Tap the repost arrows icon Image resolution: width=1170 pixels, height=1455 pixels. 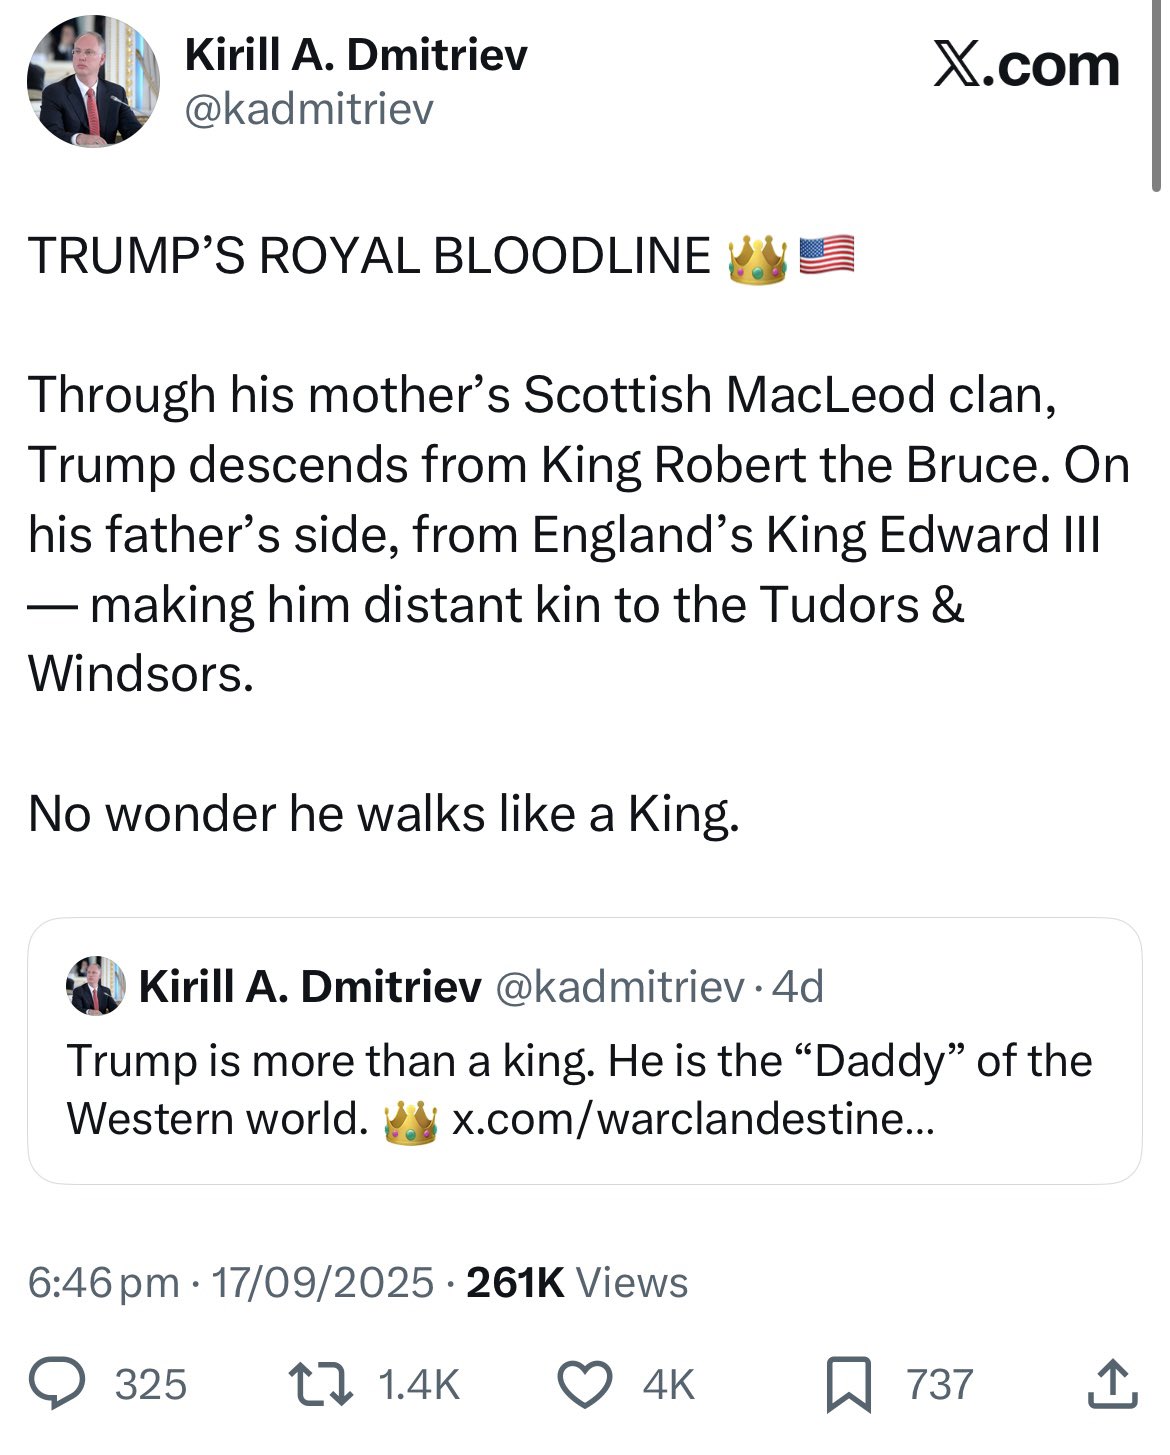tap(316, 1384)
